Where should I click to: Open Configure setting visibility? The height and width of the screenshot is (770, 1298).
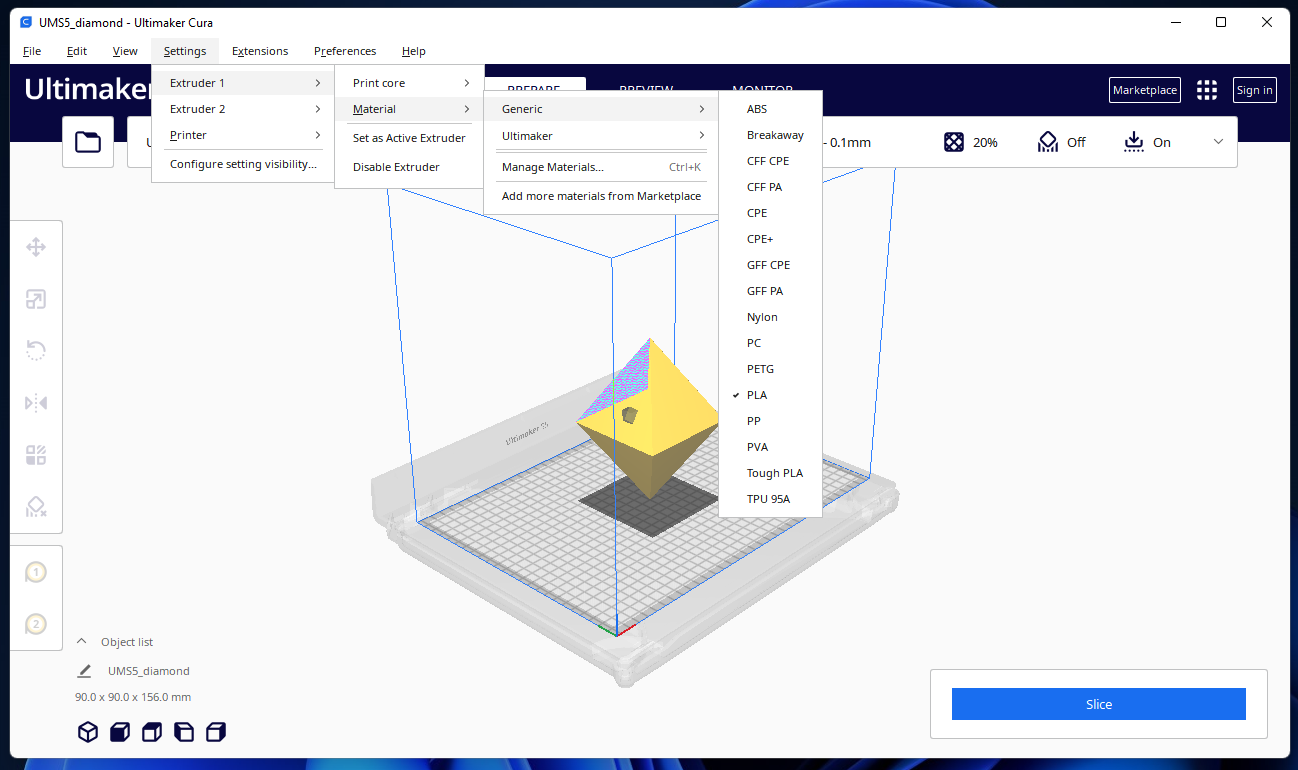coord(243,164)
